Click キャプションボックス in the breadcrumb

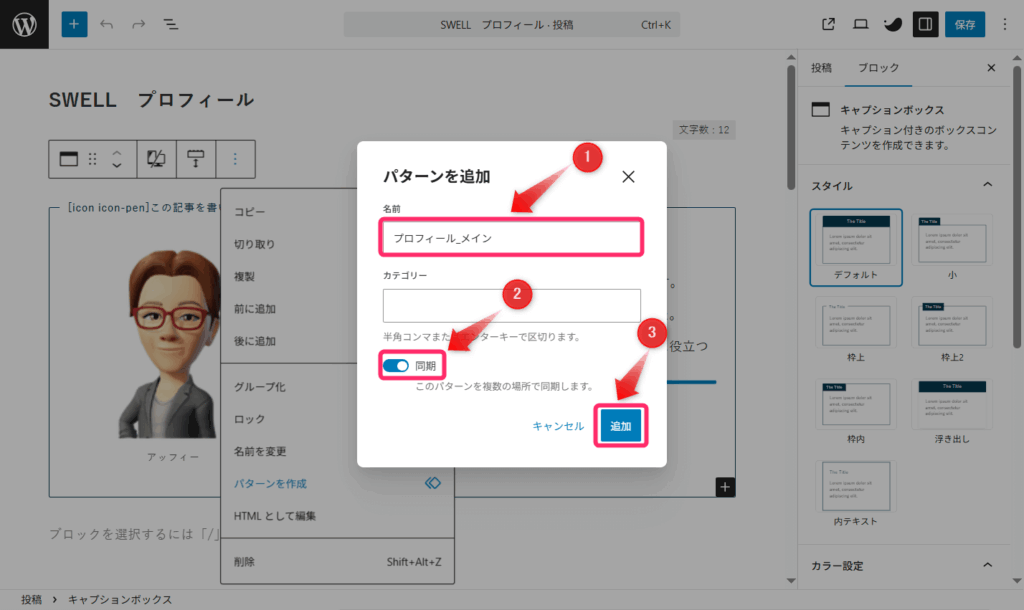(120, 600)
